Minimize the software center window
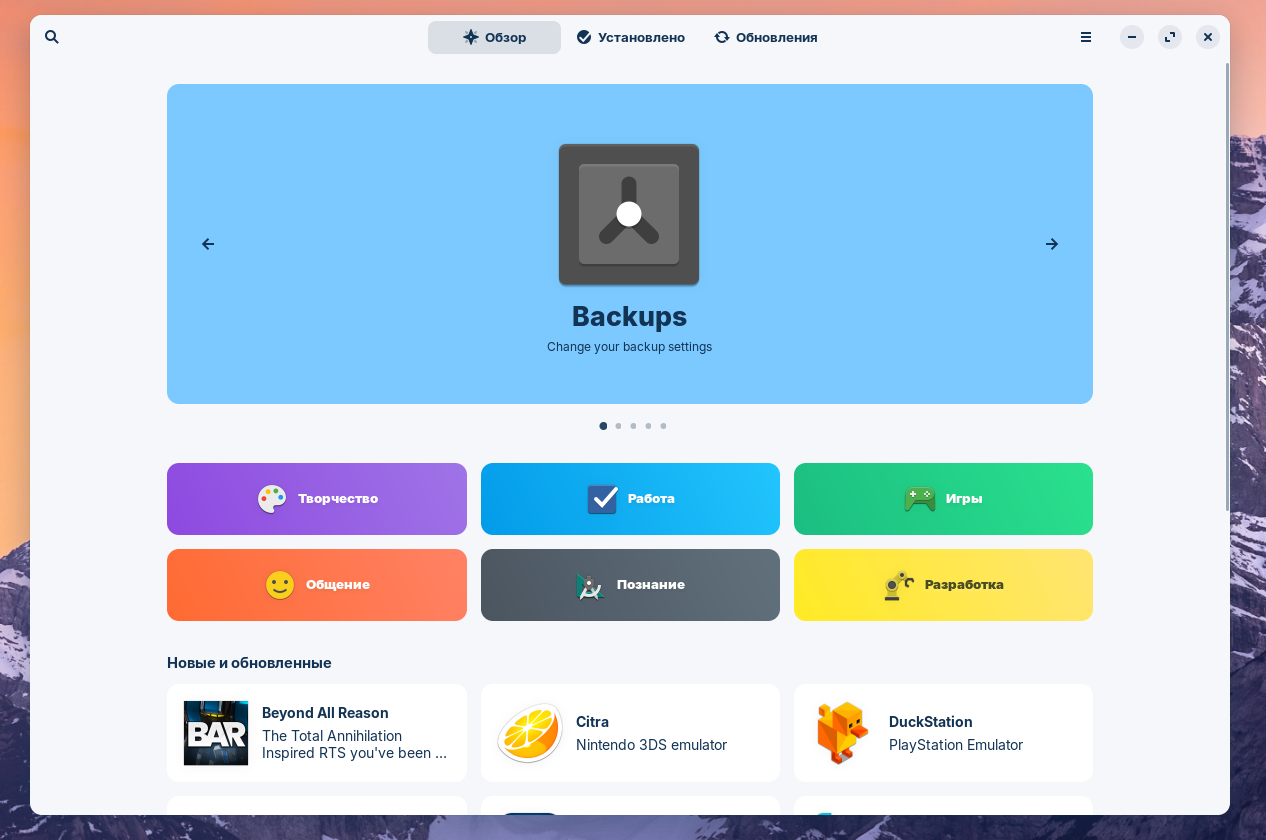The height and width of the screenshot is (840, 1266). pyautogui.click(x=1132, y=37)
